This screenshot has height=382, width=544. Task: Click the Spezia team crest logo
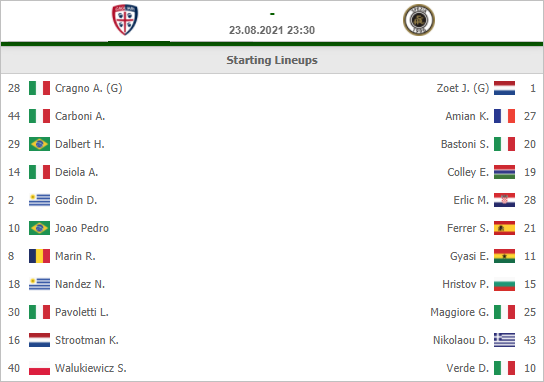click(x=419, y=20)
